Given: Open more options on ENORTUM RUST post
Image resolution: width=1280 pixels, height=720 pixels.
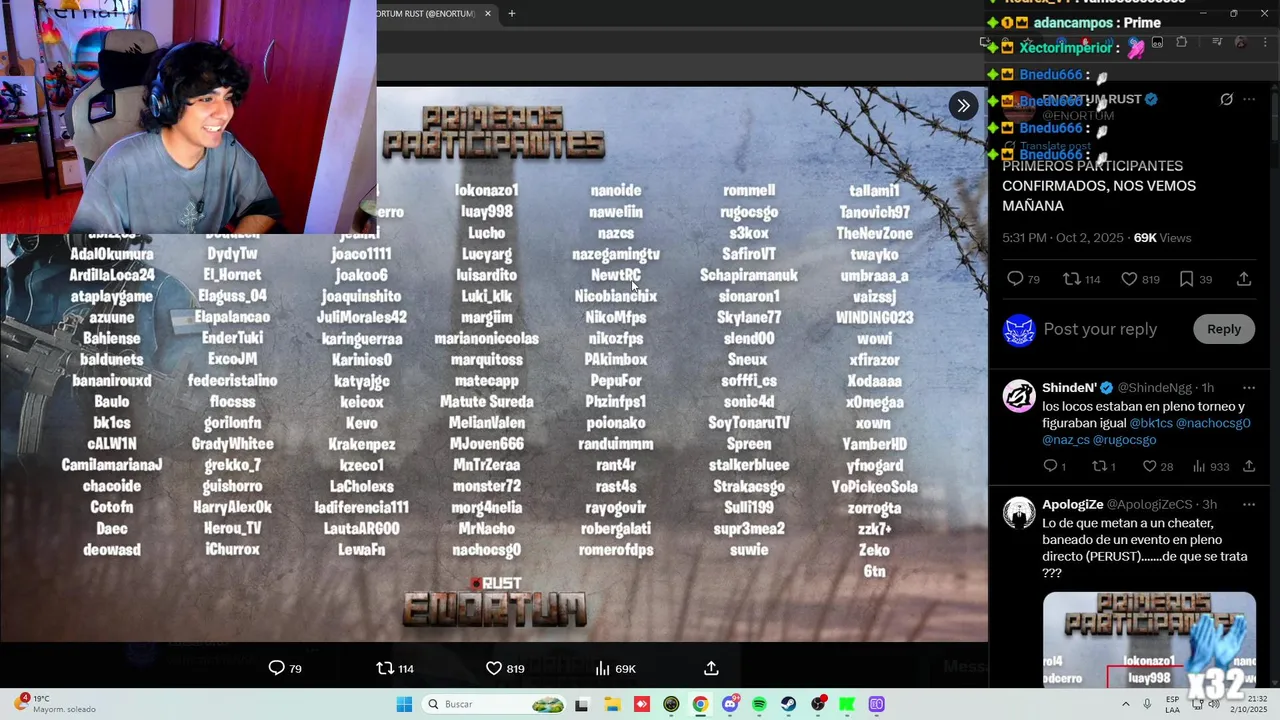Looking at the screenshot, I should [1249, 99].
